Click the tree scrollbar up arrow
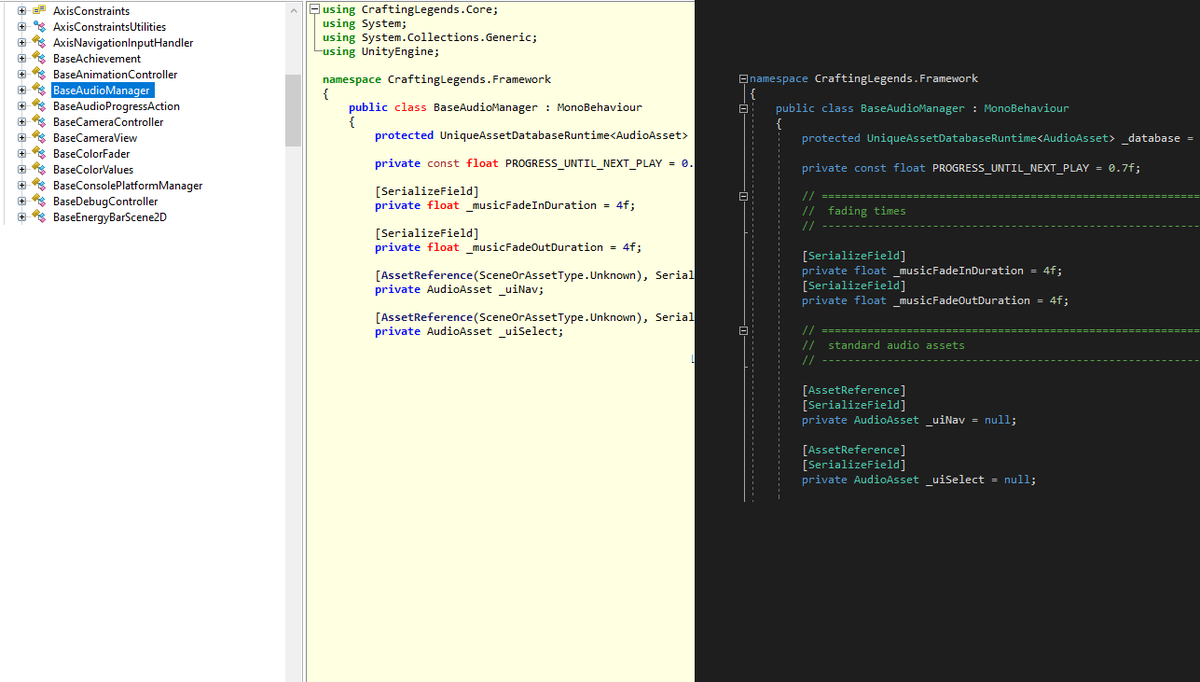Viewport: 1200px width, 682px height. 293,9
